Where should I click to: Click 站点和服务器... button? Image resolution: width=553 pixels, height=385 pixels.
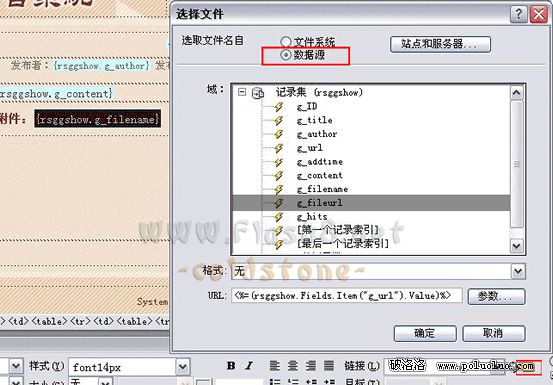tap(440, 44)
